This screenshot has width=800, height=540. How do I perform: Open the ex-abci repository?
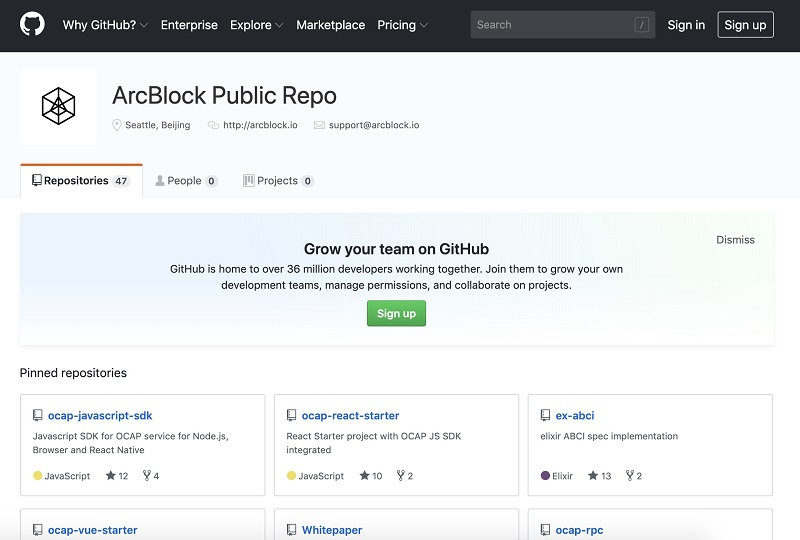click(575, 415)
